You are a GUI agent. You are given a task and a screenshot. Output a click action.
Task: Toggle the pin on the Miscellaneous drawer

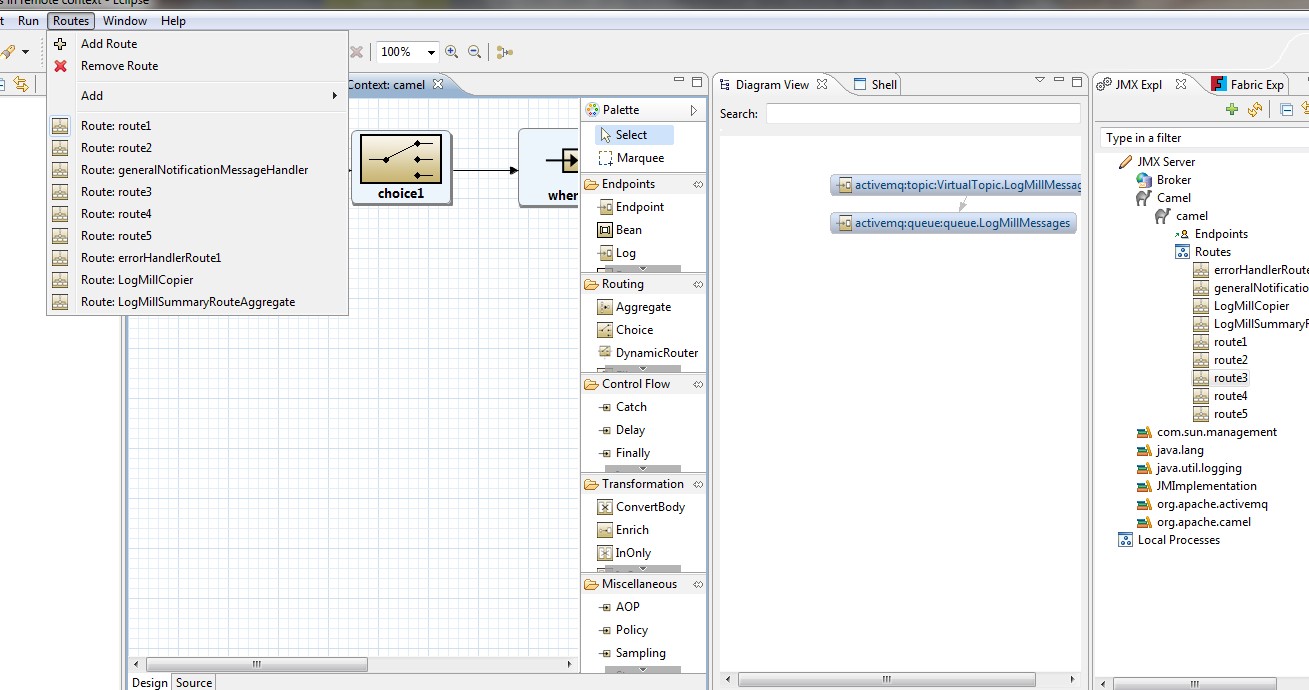[x=698, y=584]
